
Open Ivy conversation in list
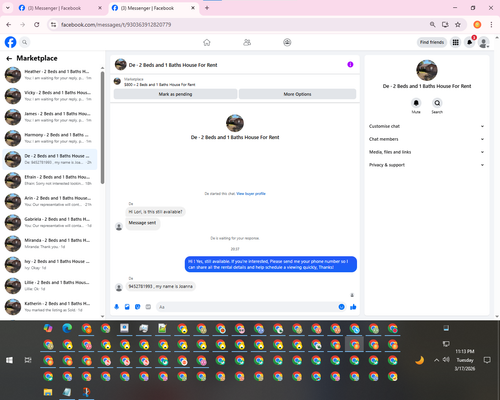pos(50,265)
